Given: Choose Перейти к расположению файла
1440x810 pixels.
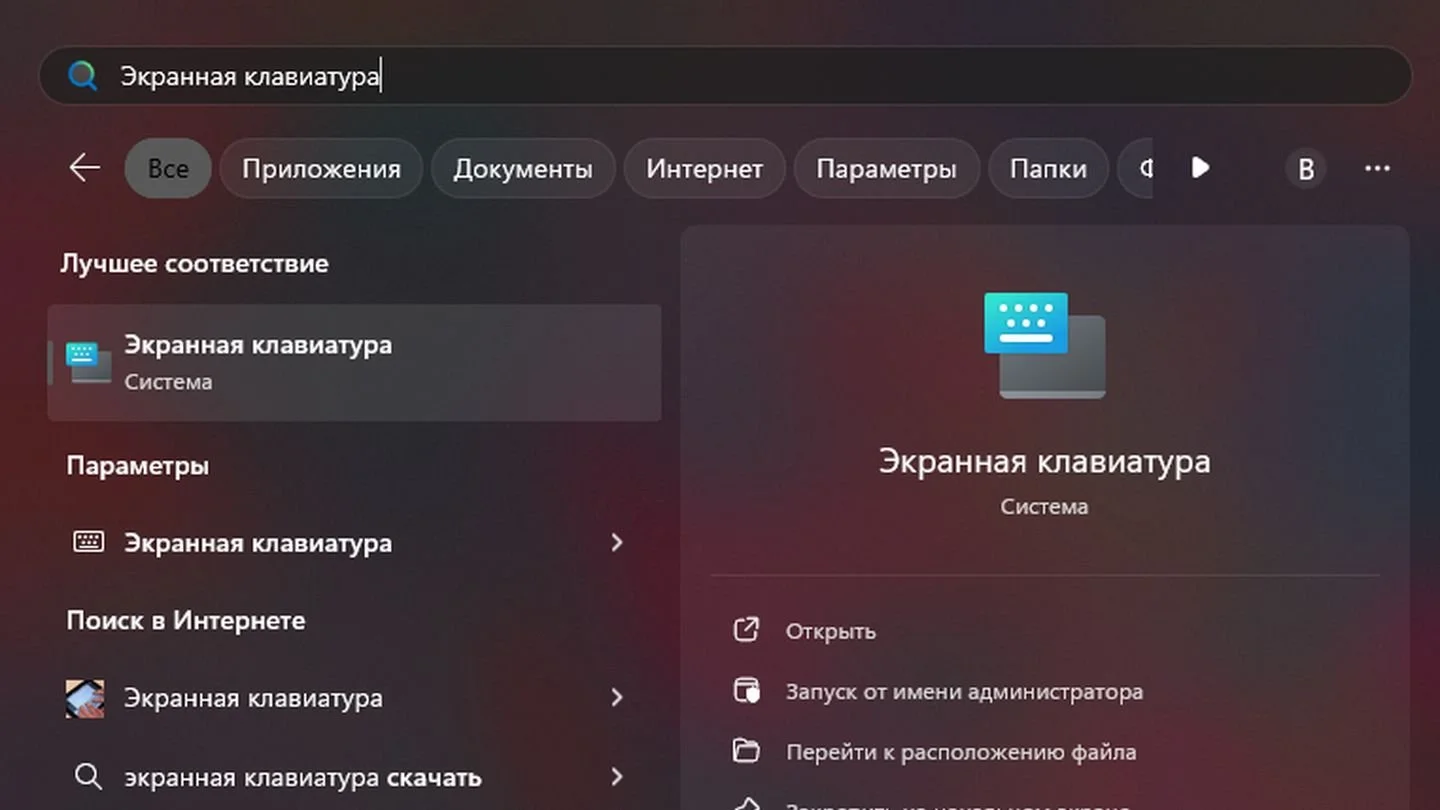Looking at the screenshot, I should [x=961, y=752].
